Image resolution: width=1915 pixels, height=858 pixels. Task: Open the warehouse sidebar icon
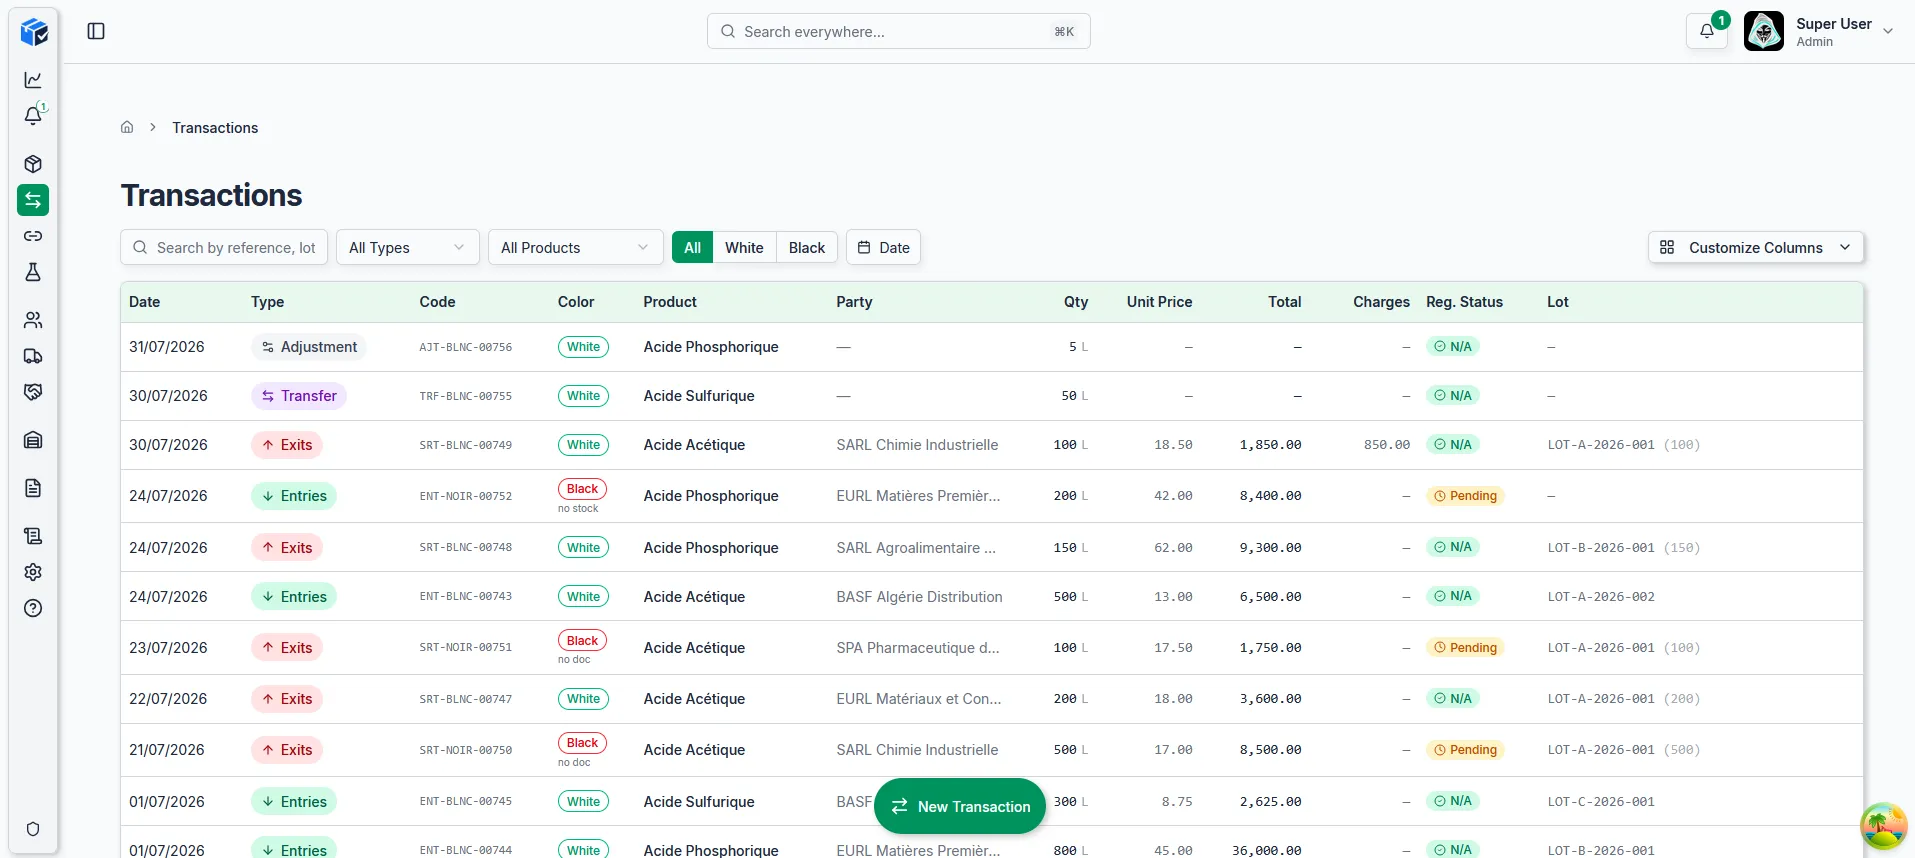tap(33, 440)
